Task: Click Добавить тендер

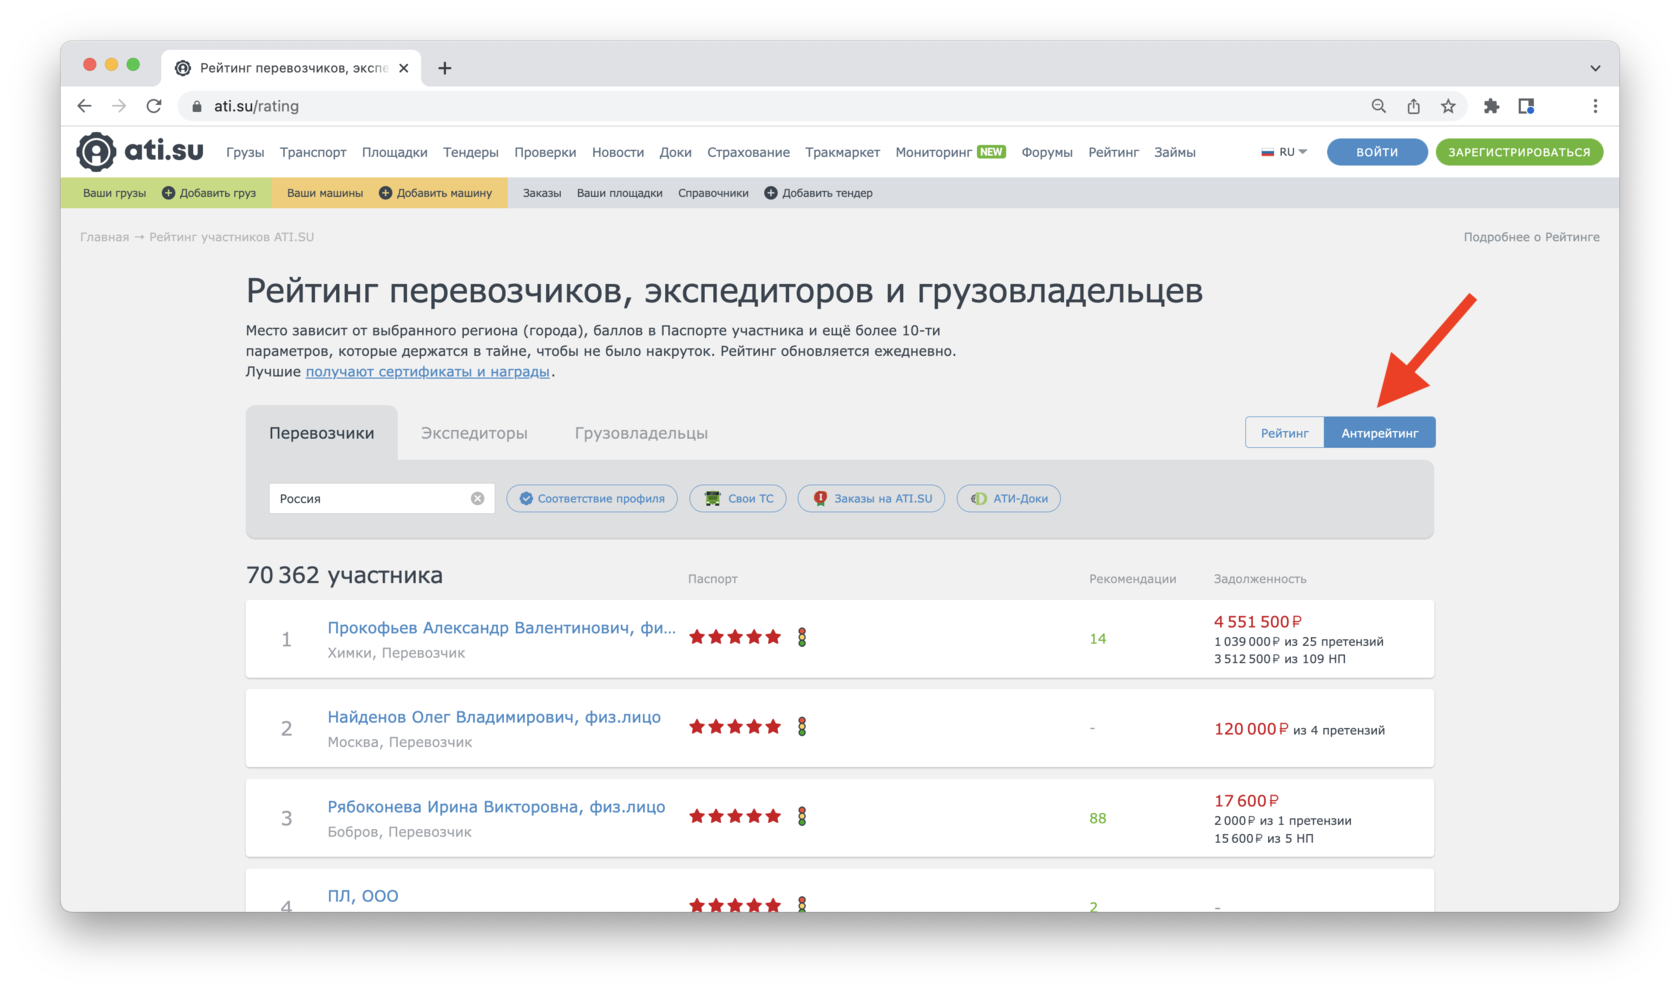Action: point(819,193)
